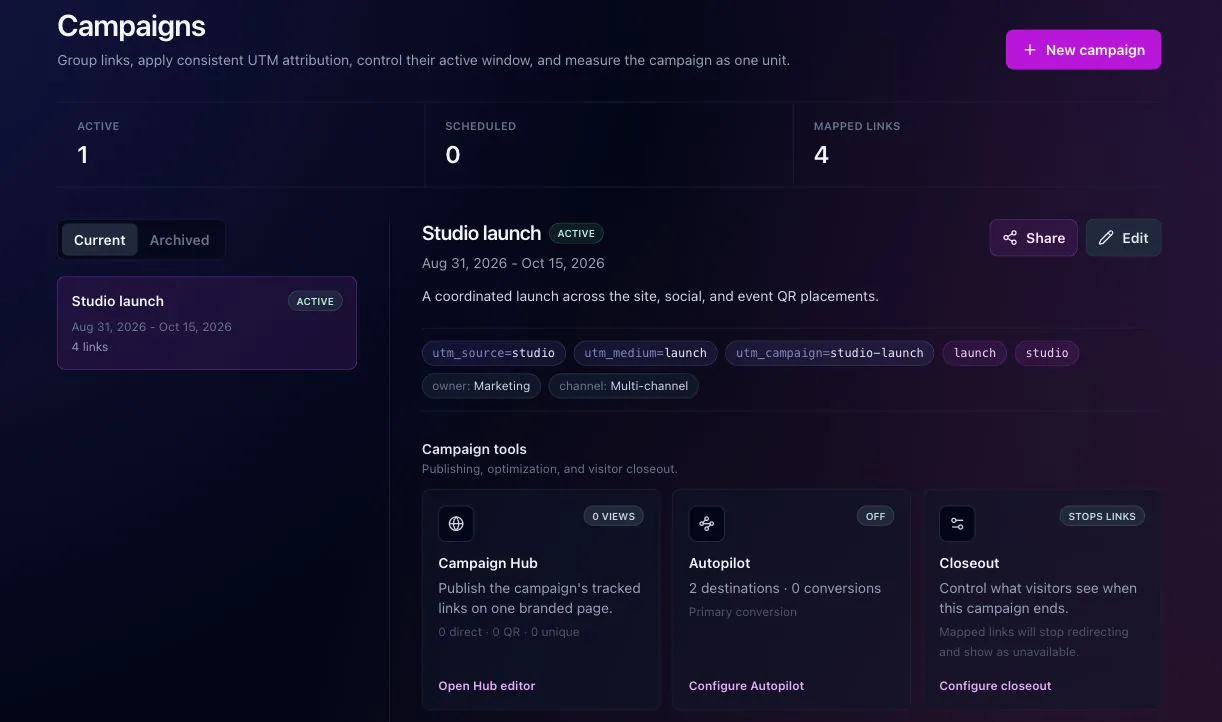
Task: Click the launch tag chip
Action: 975,353
